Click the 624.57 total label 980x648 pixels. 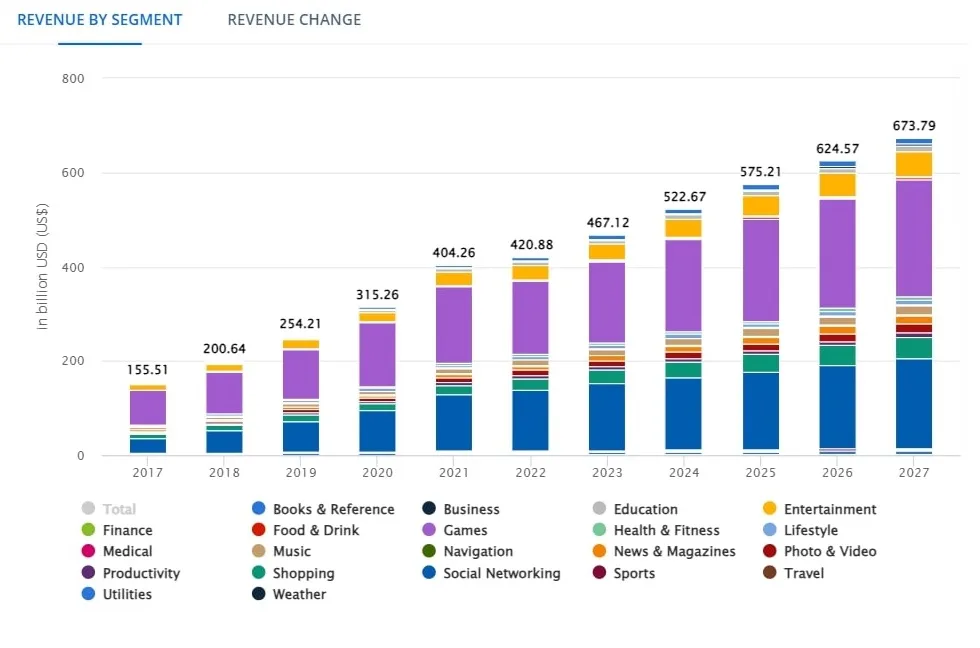[x=838, y=149]
